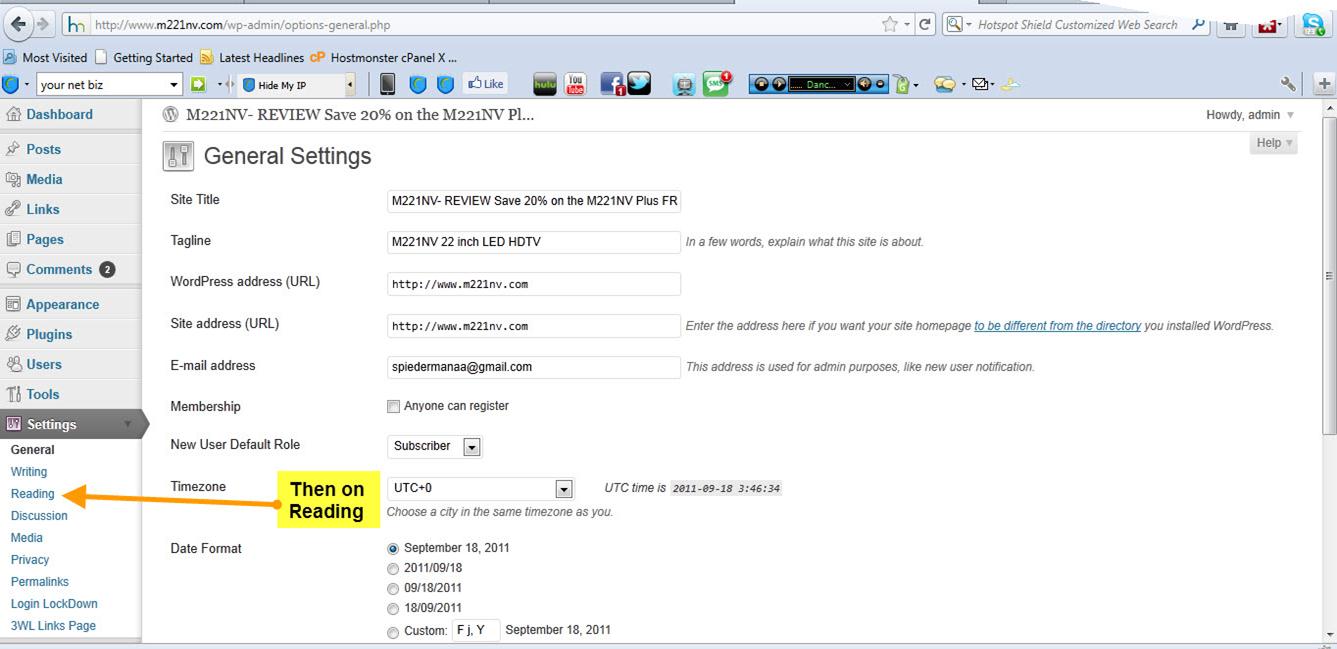The image size is (1337, 649).
Task: Open the Permalinks settings link
Action: (x=39, y=582)
